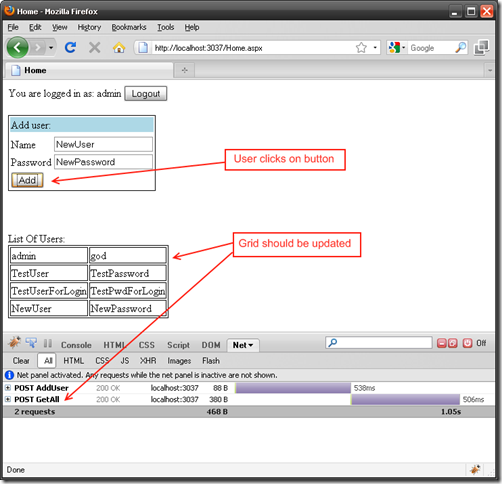Open the Bookmarks menu
Image resolution: width=502 pixels, height=484 pixels.
pos(129,27)
